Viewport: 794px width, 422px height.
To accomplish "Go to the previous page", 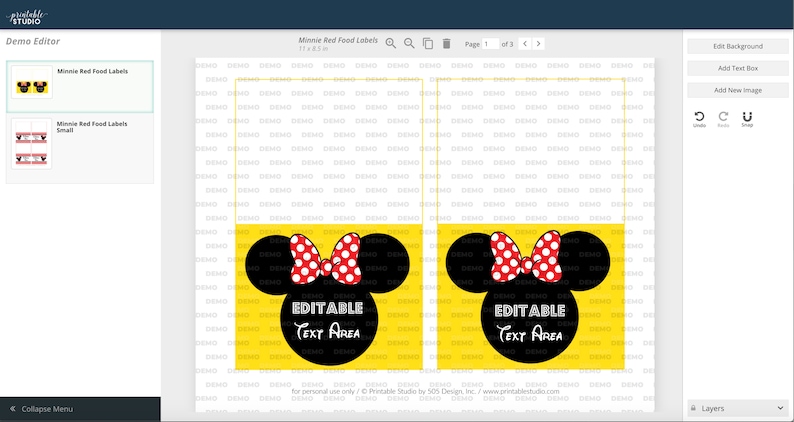I will (525, 44).
